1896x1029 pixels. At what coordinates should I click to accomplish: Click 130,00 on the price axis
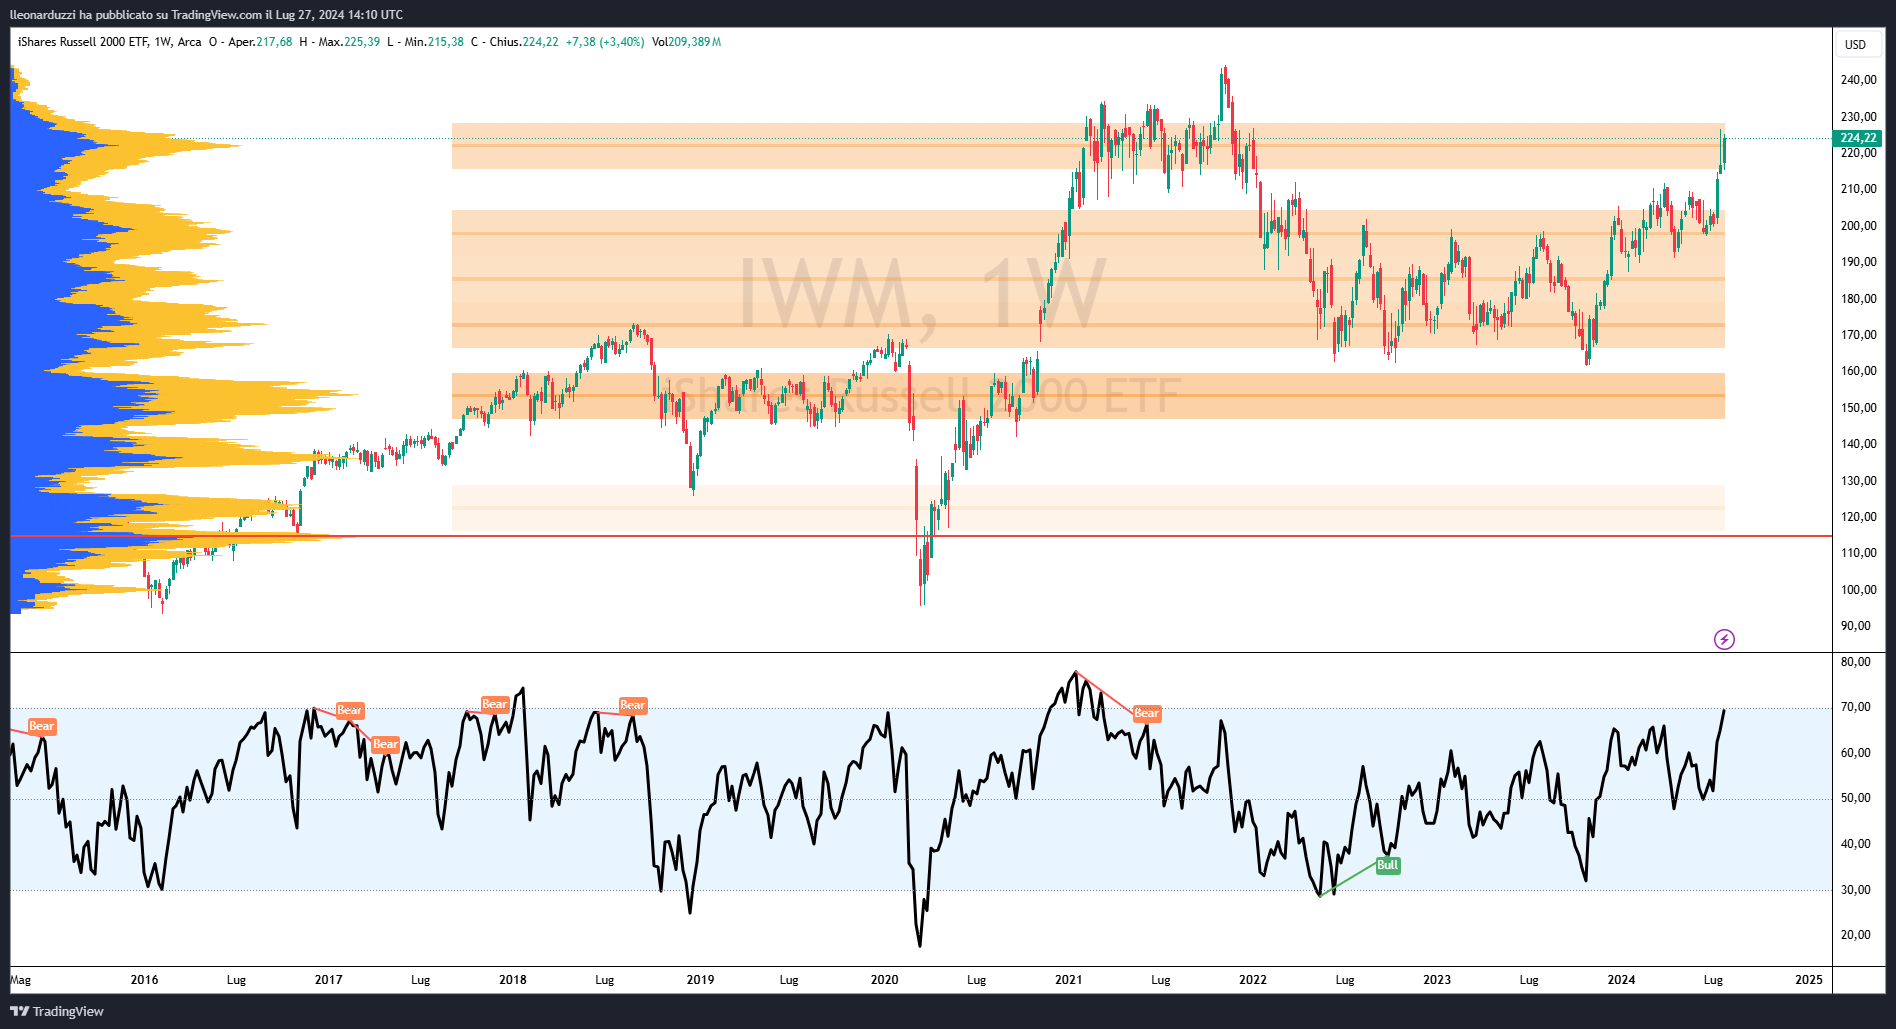[1859, 481]
